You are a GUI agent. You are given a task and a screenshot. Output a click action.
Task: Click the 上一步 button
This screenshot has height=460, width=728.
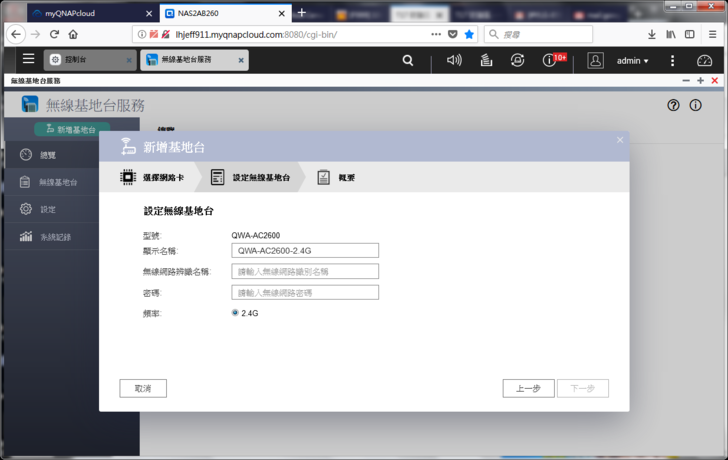tap(528, 389)
